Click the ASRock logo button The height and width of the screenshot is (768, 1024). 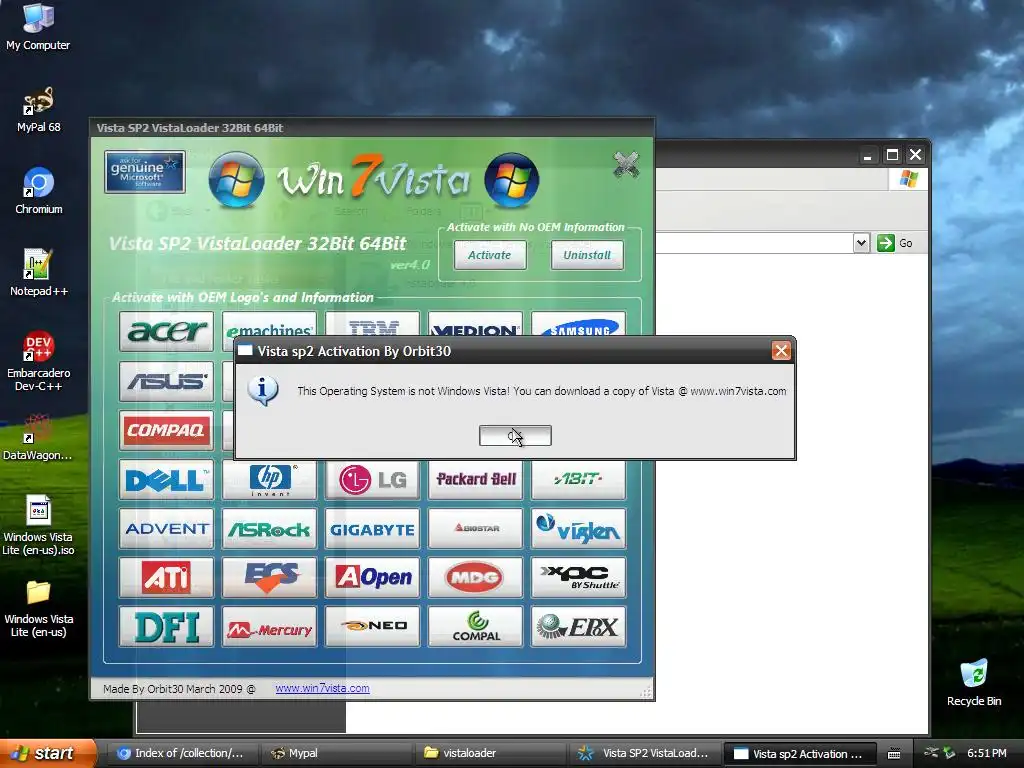(270, 528)
